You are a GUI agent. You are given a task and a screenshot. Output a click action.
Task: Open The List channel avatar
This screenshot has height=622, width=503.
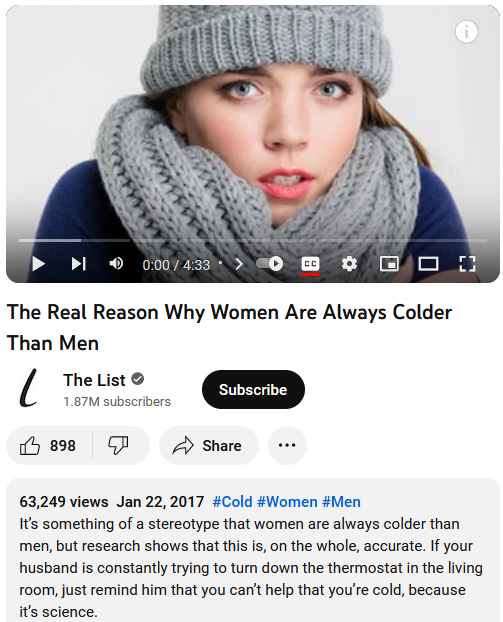point(30,389)
